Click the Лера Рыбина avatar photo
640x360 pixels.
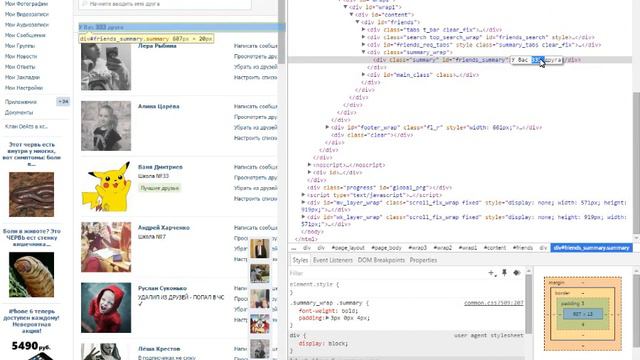coord(106,66)
